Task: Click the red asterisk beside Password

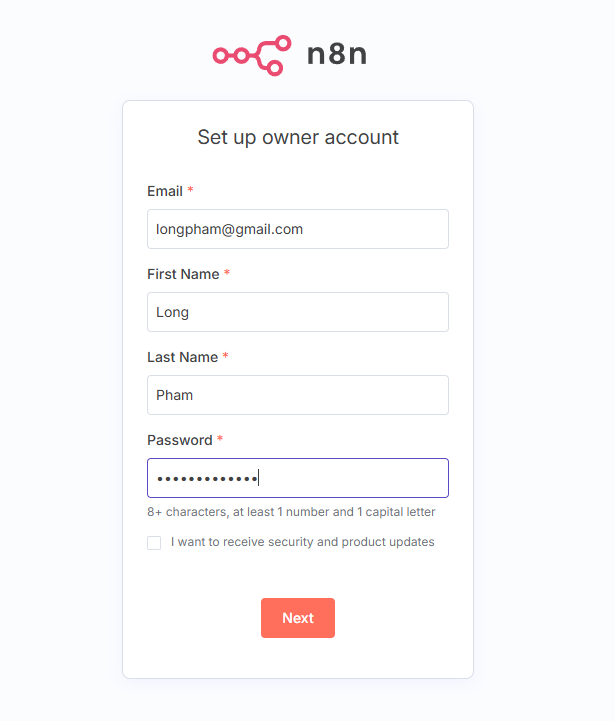Action: click(x=220, y=438)
